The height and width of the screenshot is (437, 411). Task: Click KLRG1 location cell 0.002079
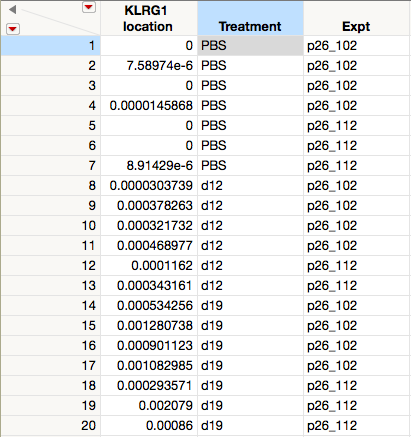coord(149,406)
